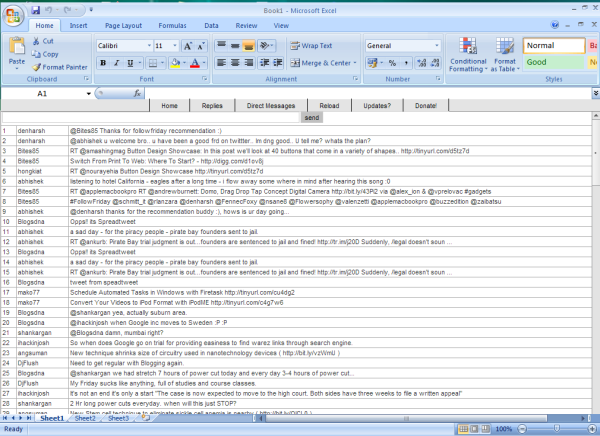Click the zoom slider handle
600x436 pixels.
coord(557,428)
